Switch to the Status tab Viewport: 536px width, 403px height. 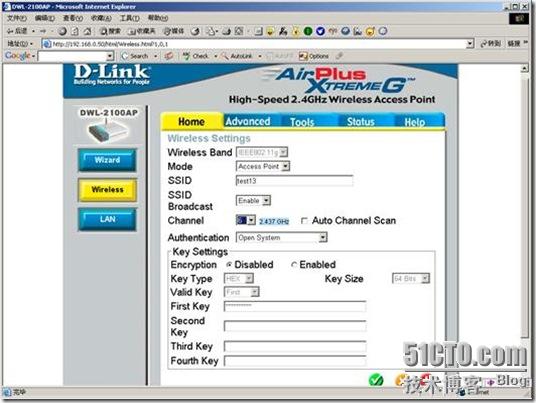click(x=360, y=122)
